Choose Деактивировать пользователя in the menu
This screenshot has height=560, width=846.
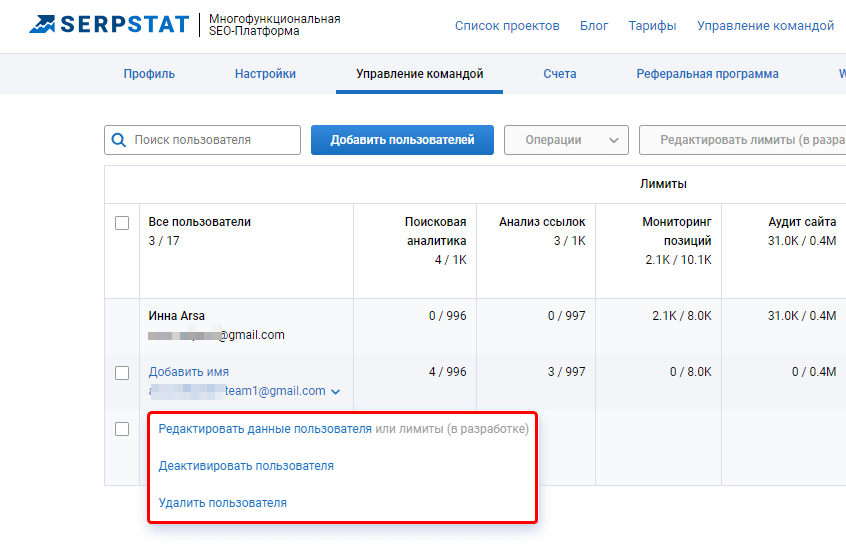[x=246, y=466]
